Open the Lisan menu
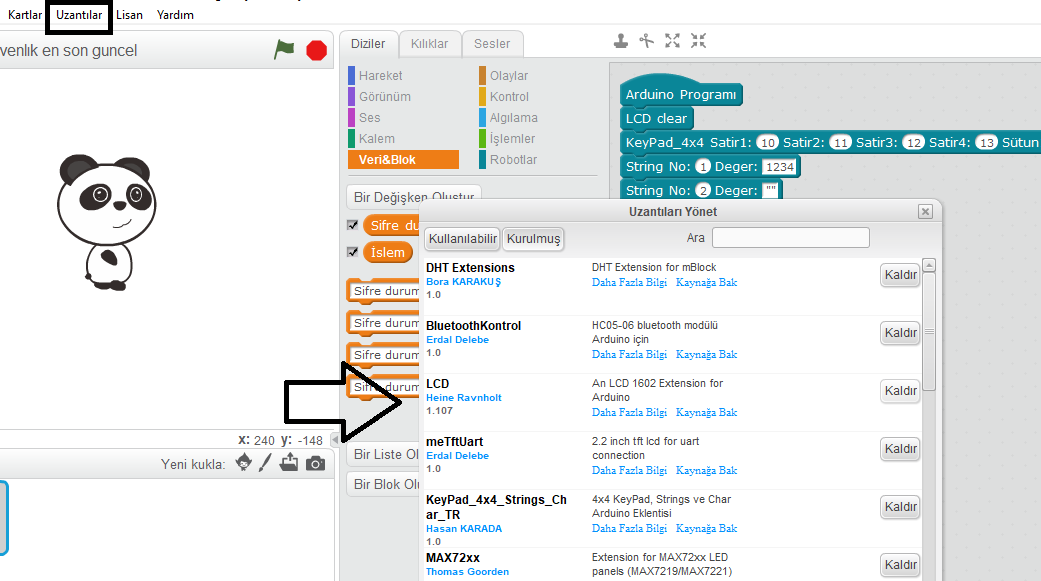 129,15
